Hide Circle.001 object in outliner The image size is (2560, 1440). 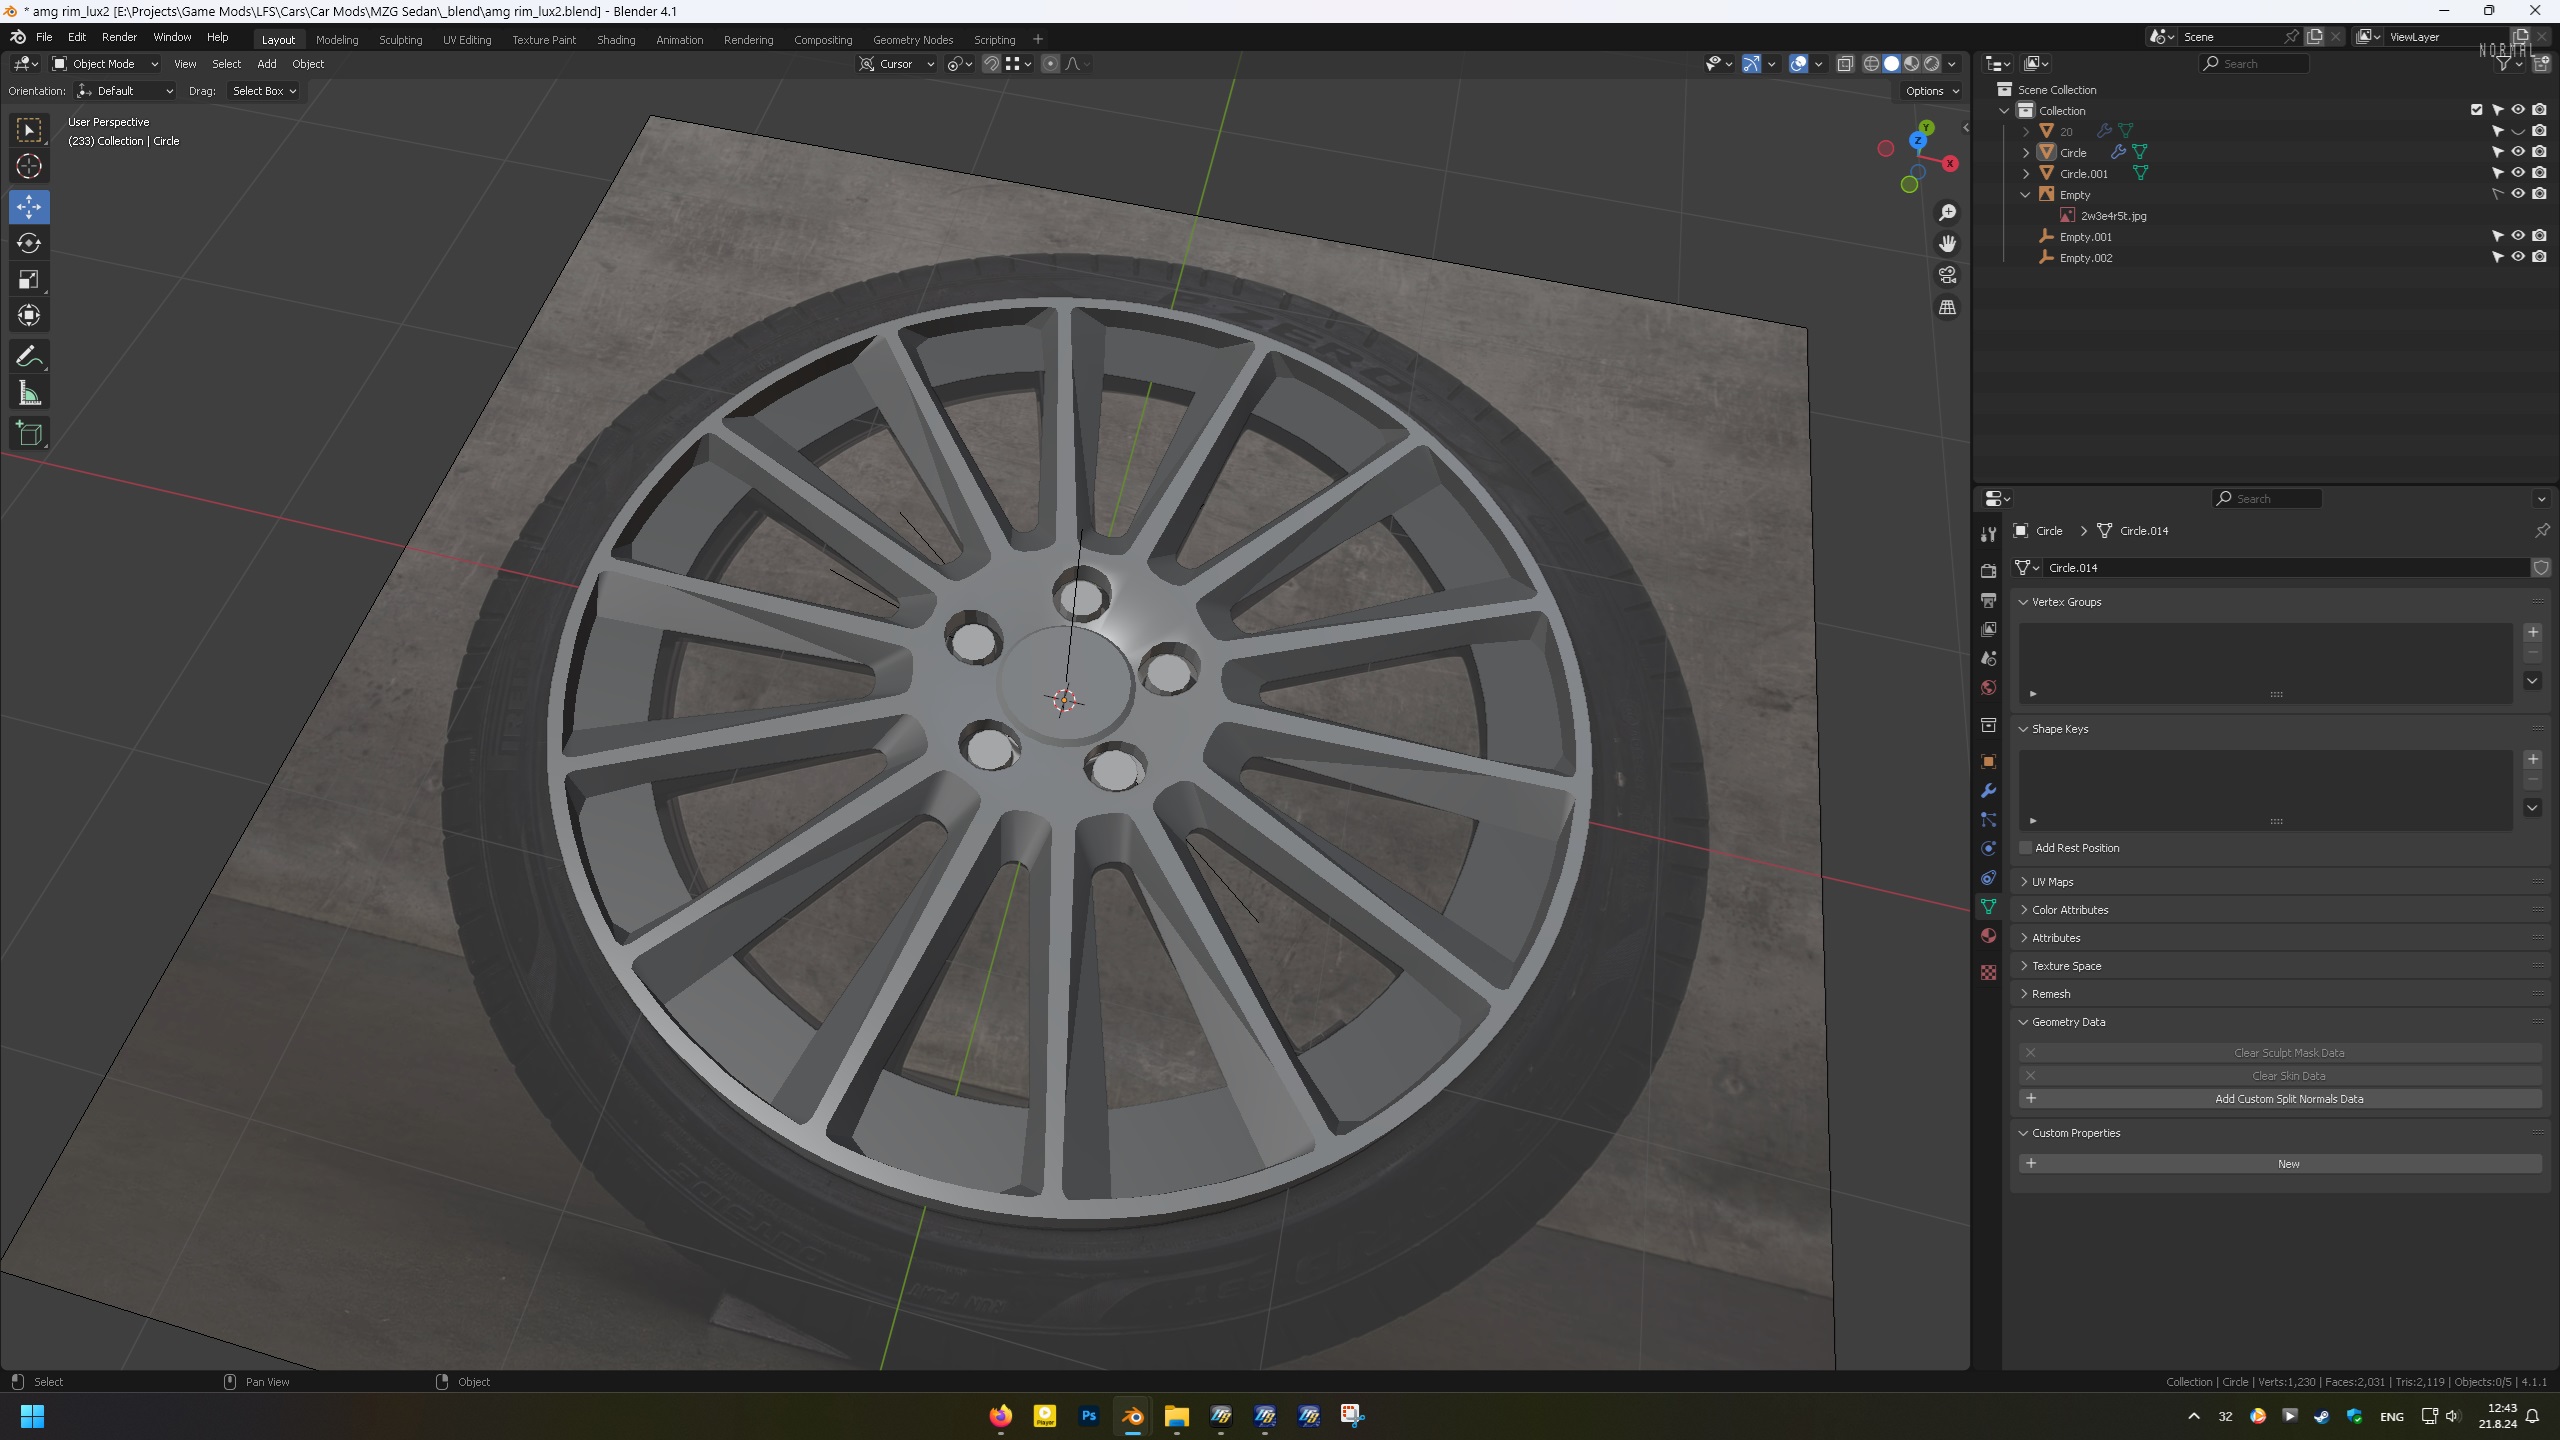(x=2518, y=173)
